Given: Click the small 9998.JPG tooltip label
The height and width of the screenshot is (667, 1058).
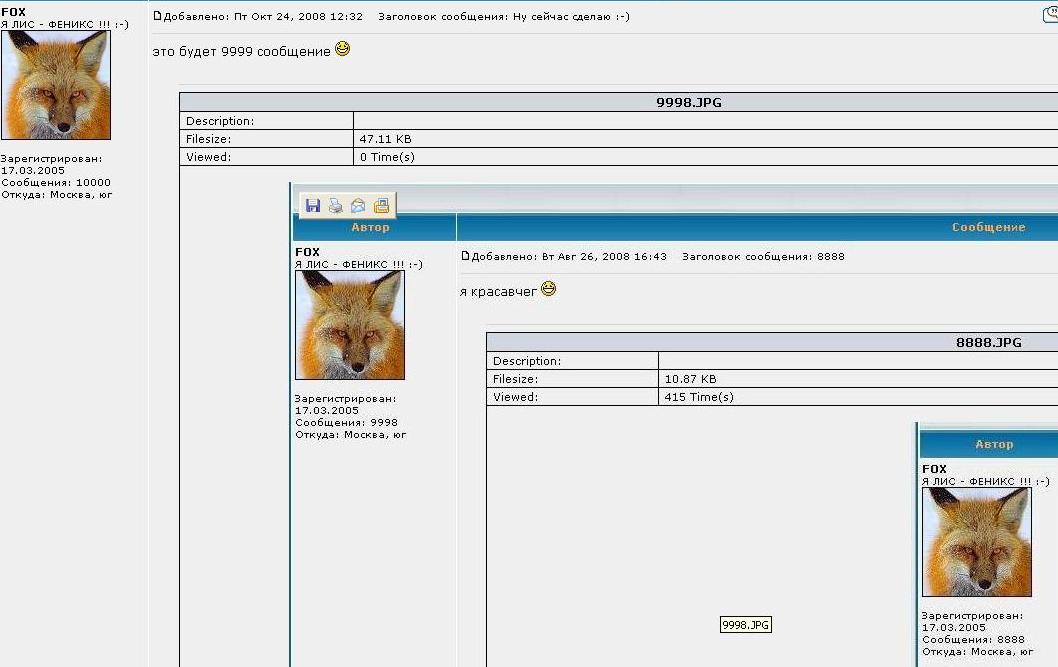Looking at the screenshot, I should tap(746, 625).
